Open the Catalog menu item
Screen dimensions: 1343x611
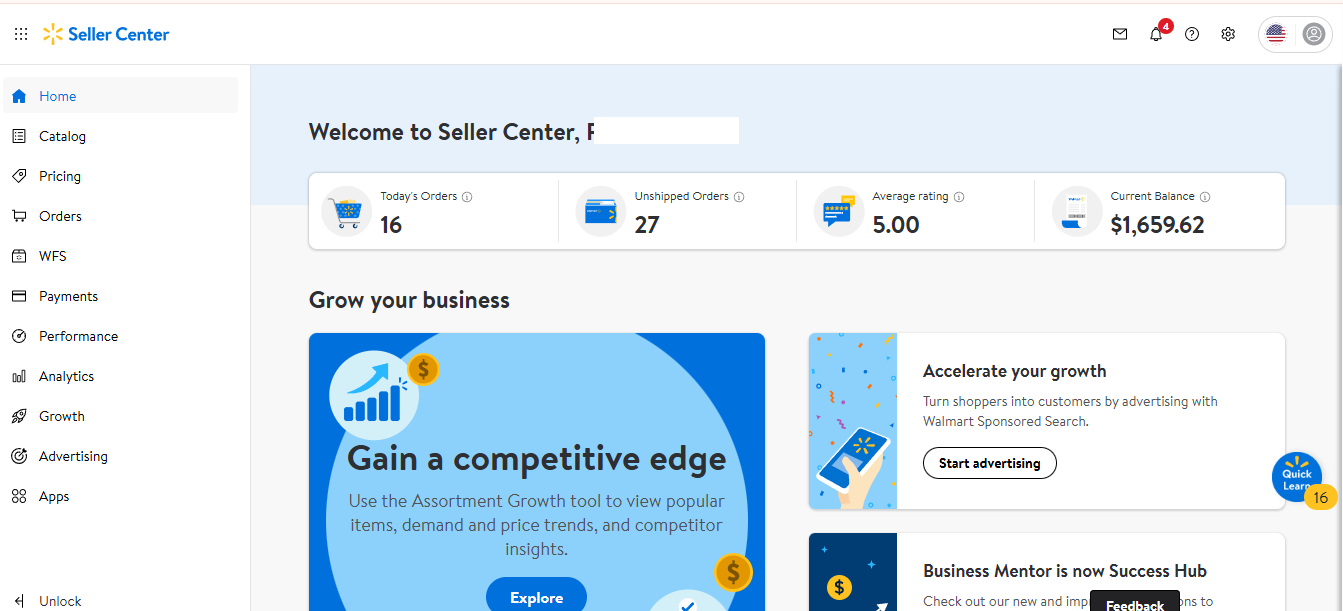62,136
